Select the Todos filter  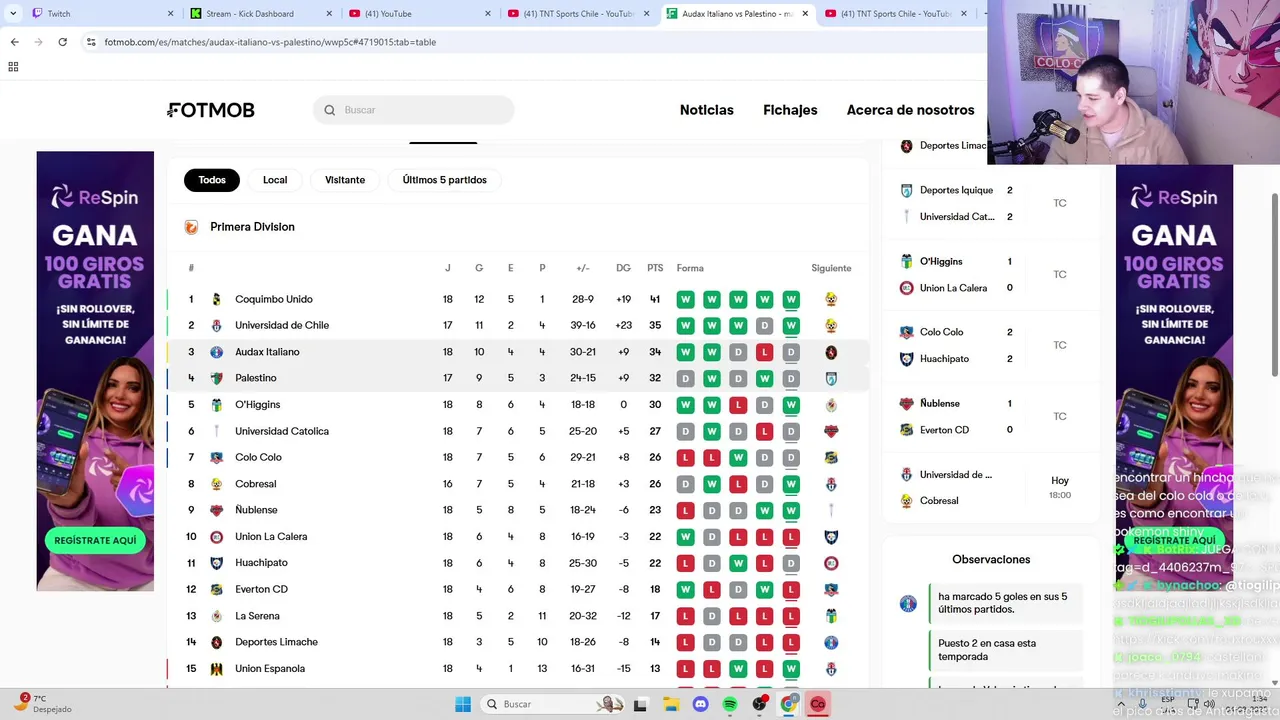point(212,180)
